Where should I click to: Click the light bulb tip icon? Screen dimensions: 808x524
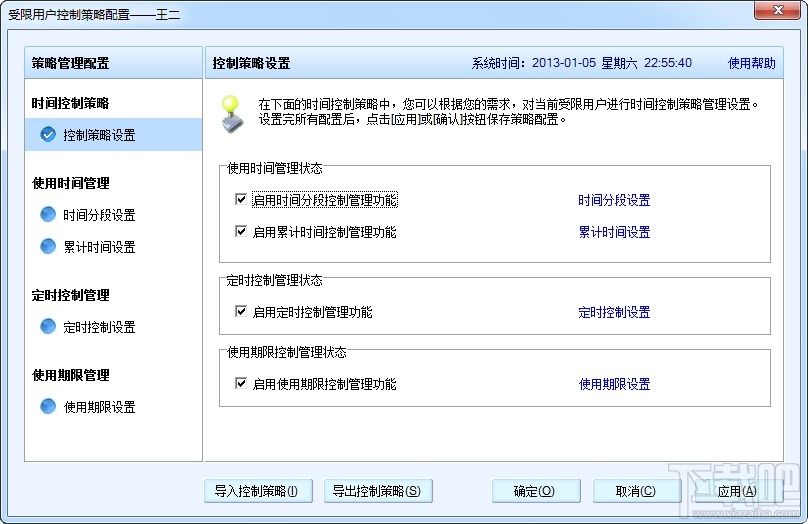coord(232,114)
